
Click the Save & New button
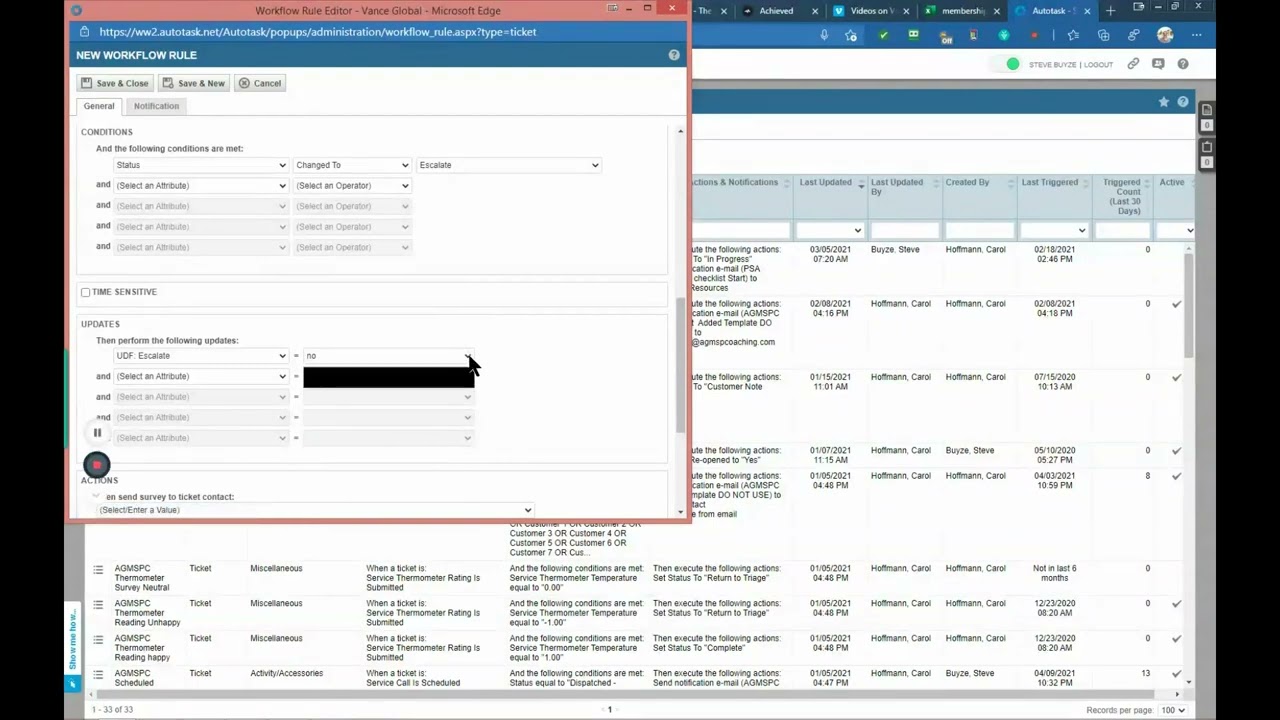click(194, 83)
